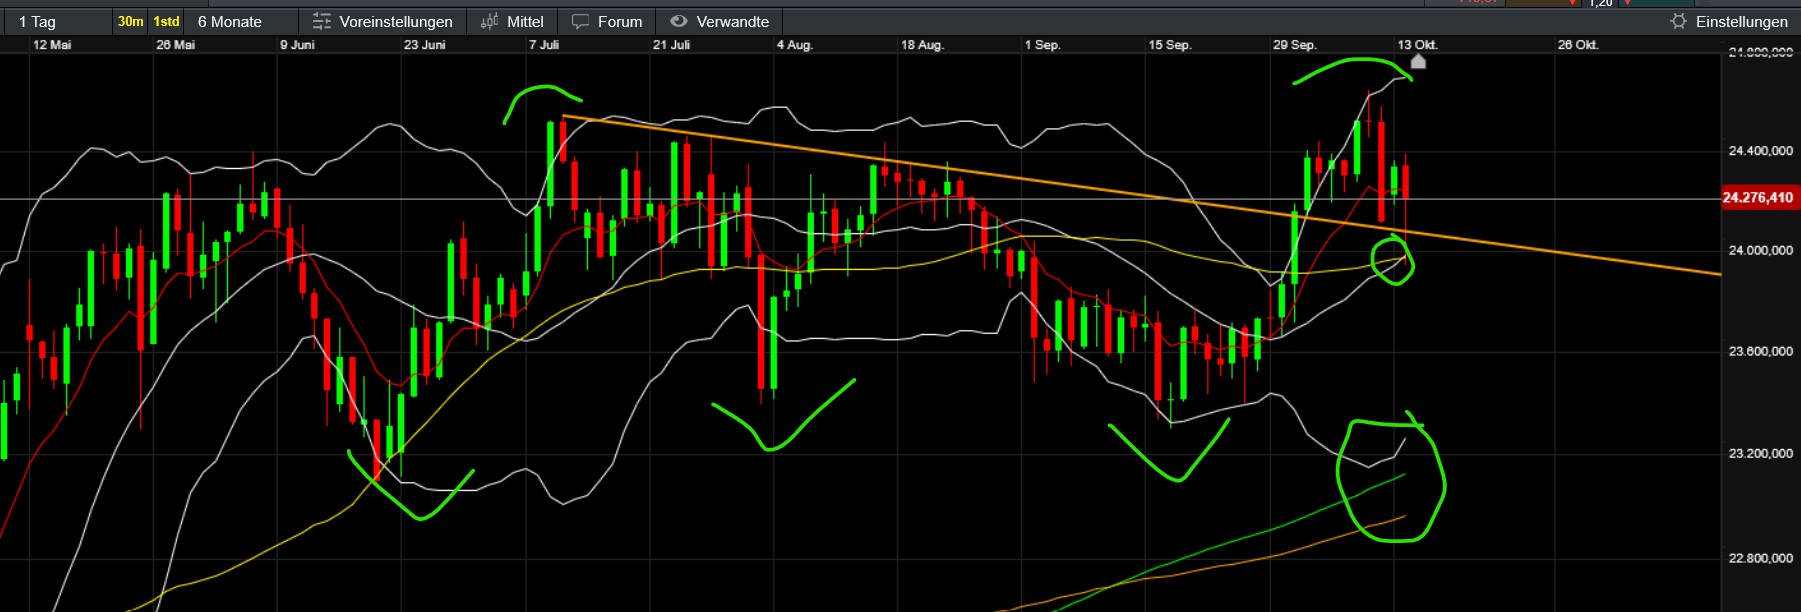Screen dimensions: 1801x612
Task: Expand the 6 Monate time range dropdown
Action: coord(230,21)
